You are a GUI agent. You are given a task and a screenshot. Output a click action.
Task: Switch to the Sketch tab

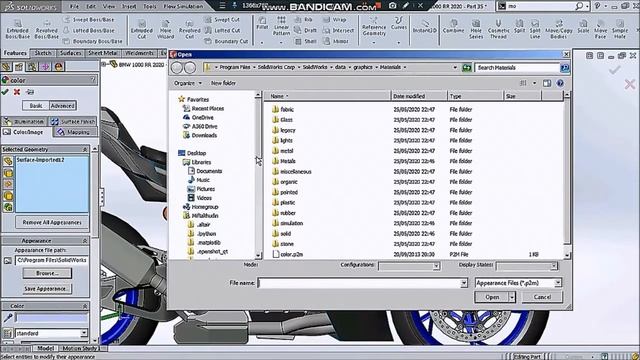click(x=43, y=53)
